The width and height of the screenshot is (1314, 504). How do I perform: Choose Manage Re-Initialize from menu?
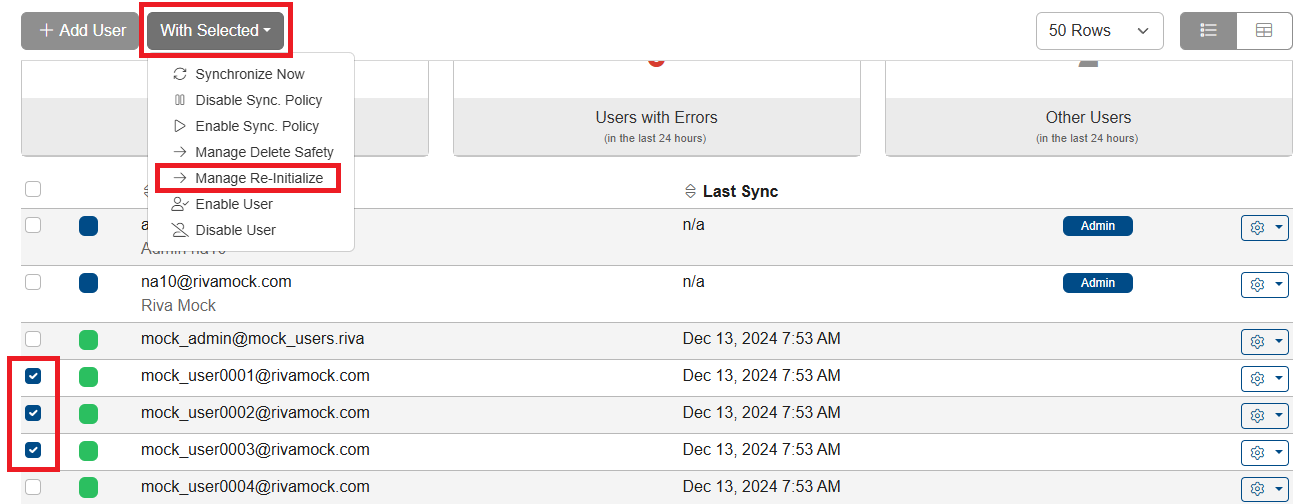coord(258,178)
